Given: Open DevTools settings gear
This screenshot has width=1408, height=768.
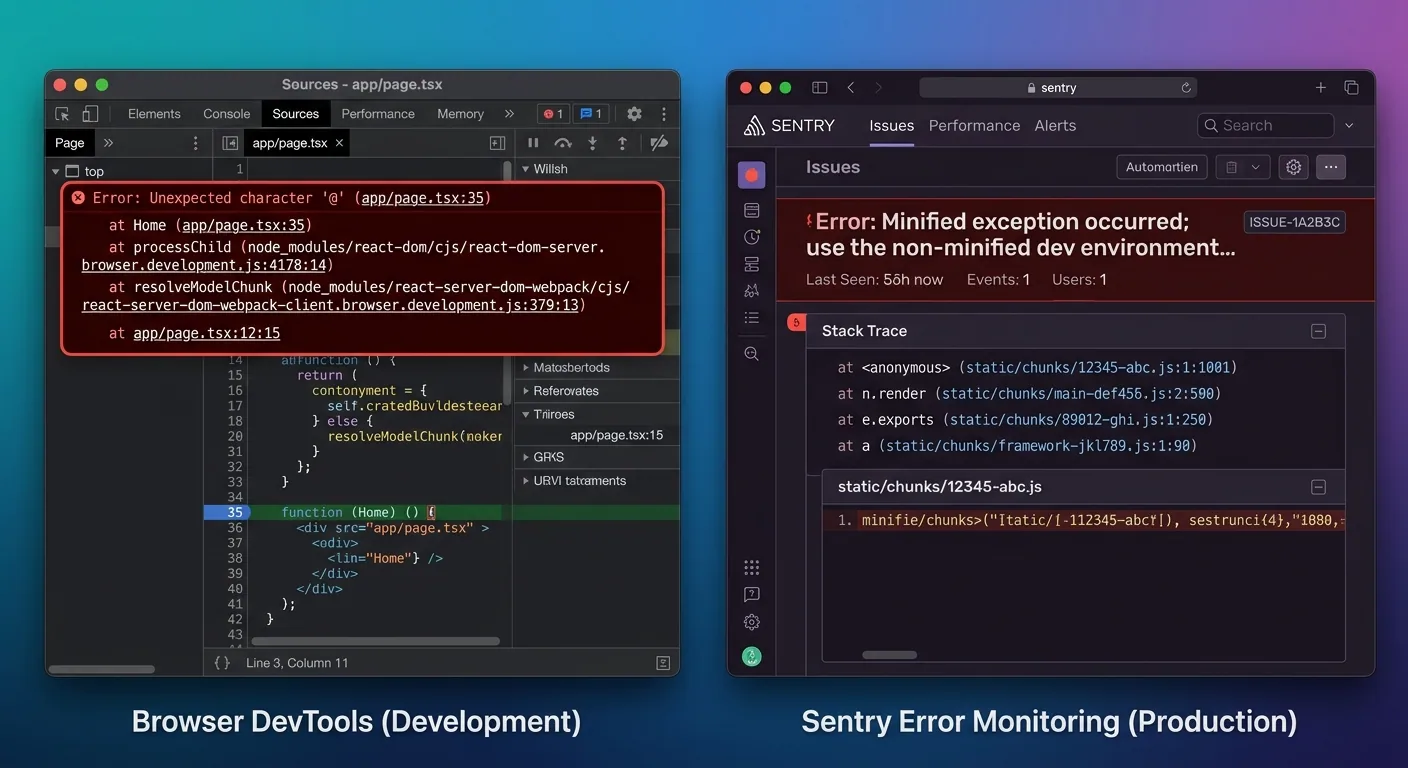Looking at the screenshot, I should (634, 114).
